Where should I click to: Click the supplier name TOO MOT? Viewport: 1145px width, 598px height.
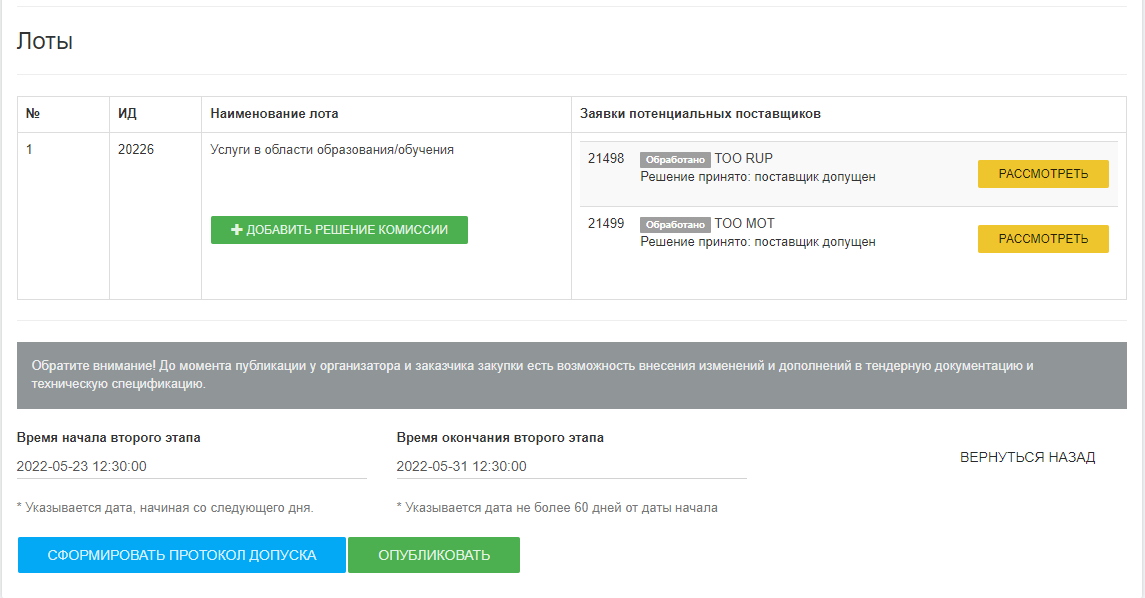(744, 224)
